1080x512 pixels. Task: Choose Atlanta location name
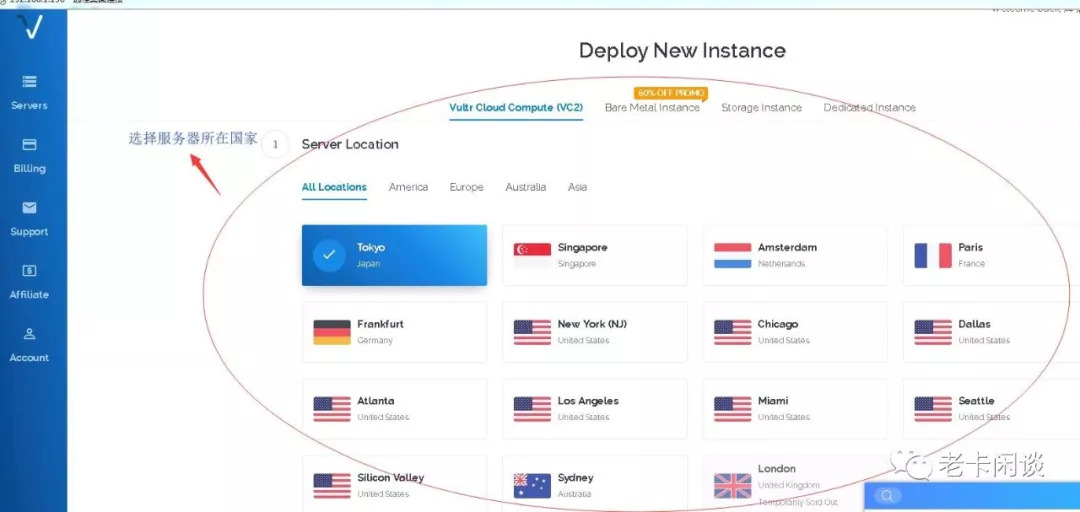(375, 401)
